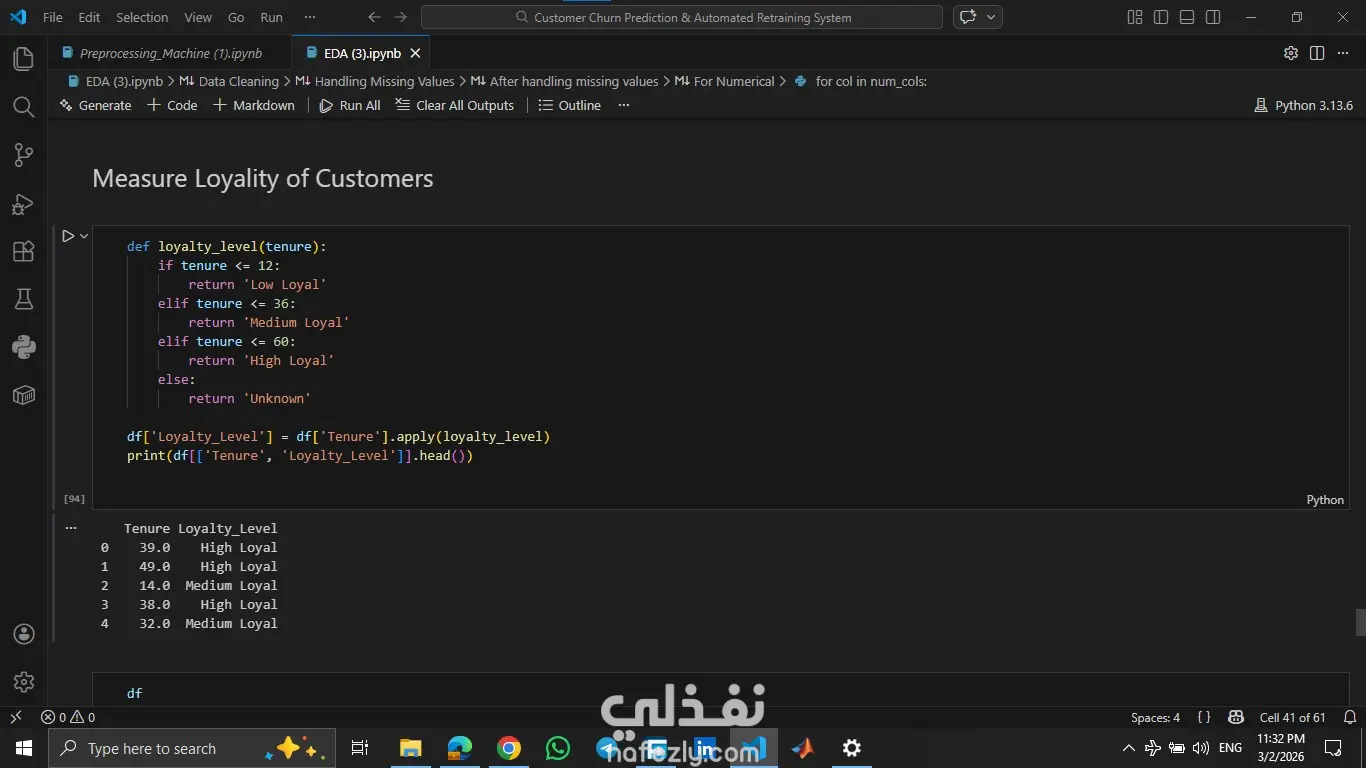
Task: Split the editor to the right
Action: click(x=1317, y=53)
